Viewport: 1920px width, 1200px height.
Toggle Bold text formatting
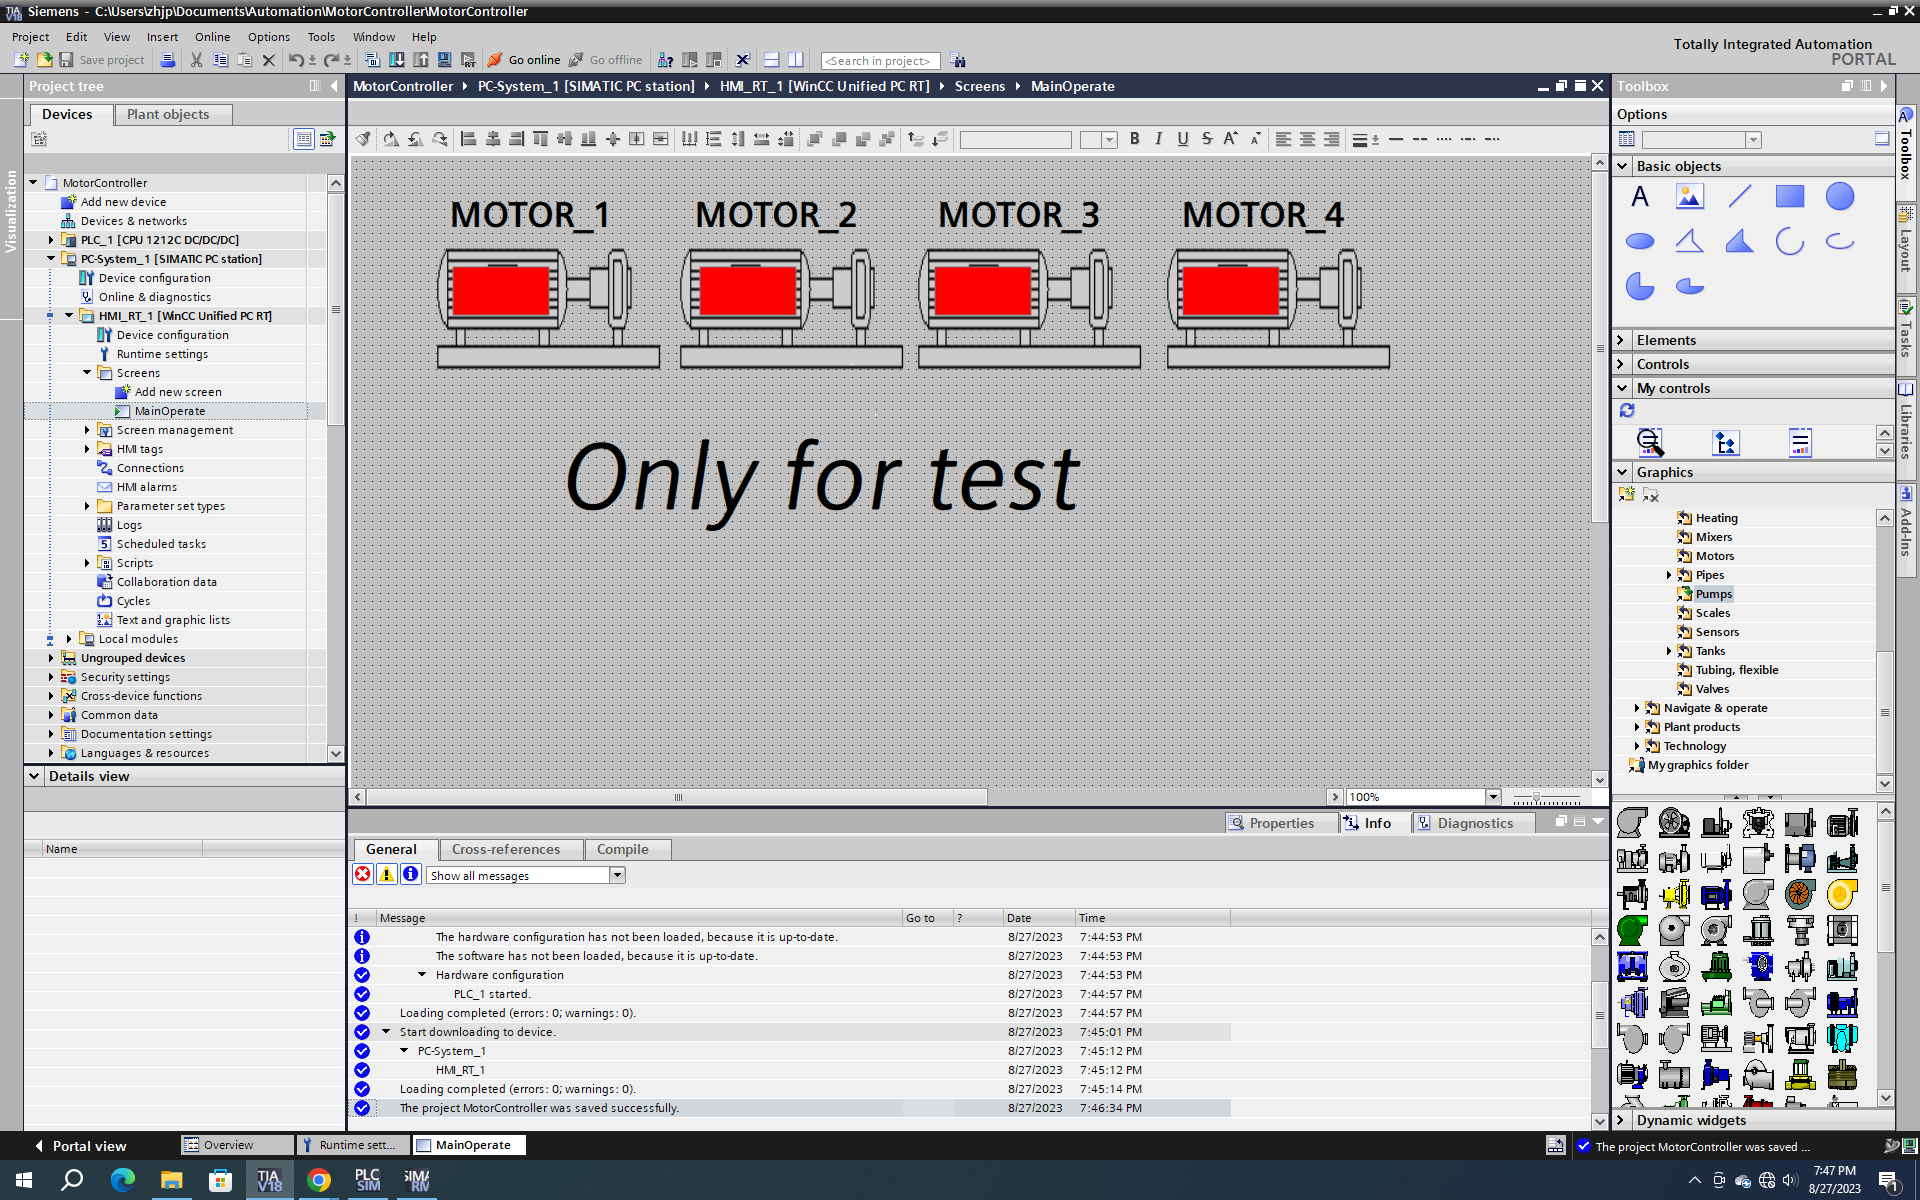(x=1134, y=139)
